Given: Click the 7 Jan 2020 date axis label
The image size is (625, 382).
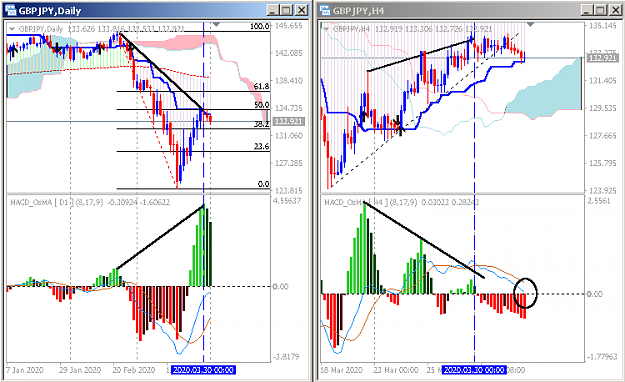Looking at the screenshot, I should tap(25, 370).
